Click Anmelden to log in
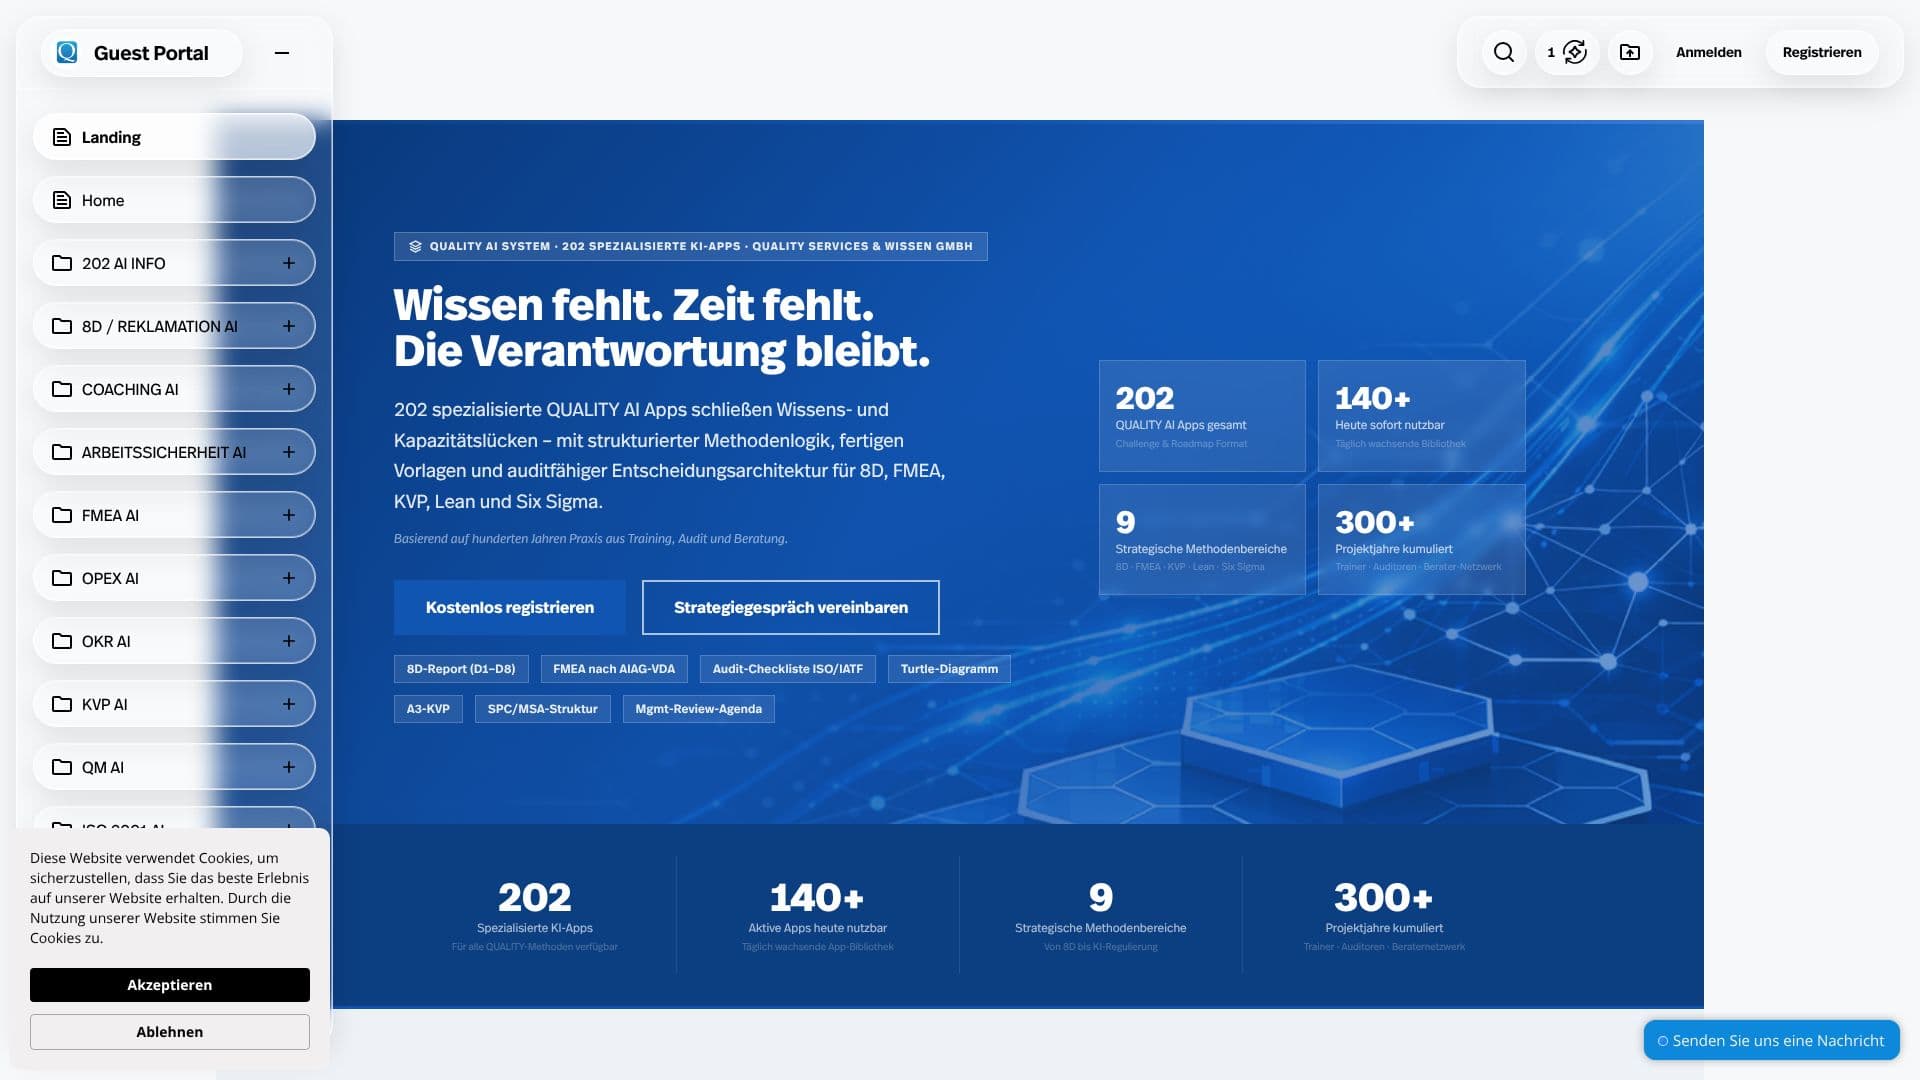 coord(1708,52)
